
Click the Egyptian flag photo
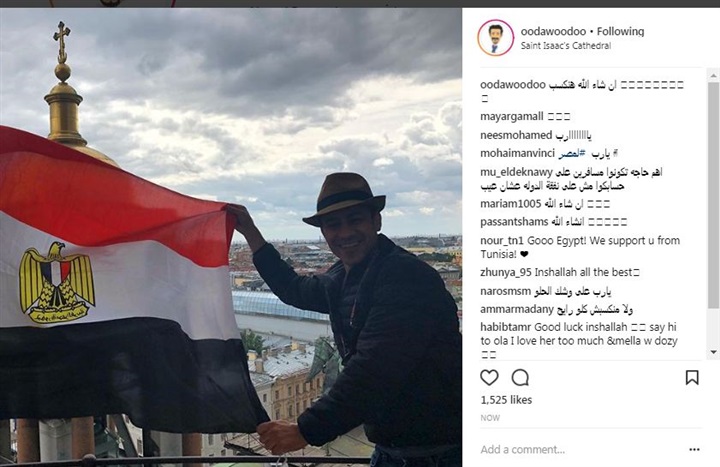pyautogui.click(x=231, y=237)
